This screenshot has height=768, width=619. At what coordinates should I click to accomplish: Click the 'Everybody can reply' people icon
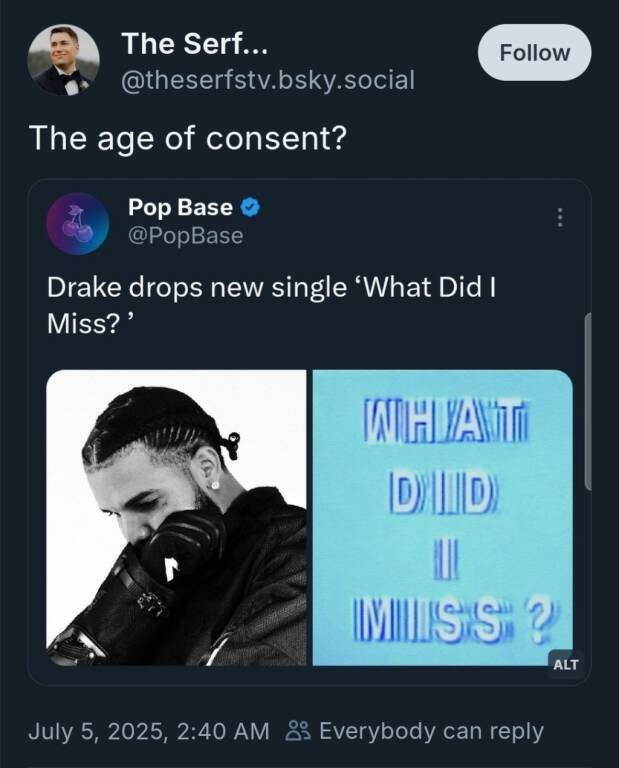298,731
